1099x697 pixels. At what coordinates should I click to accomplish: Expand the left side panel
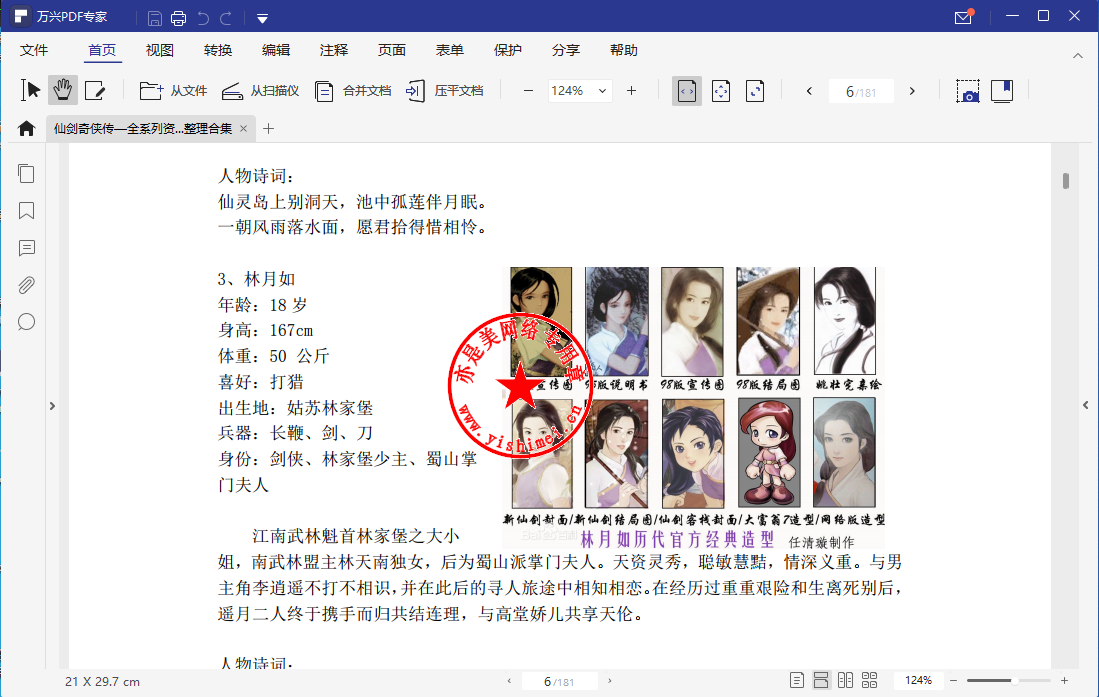[x=52, y=406]
